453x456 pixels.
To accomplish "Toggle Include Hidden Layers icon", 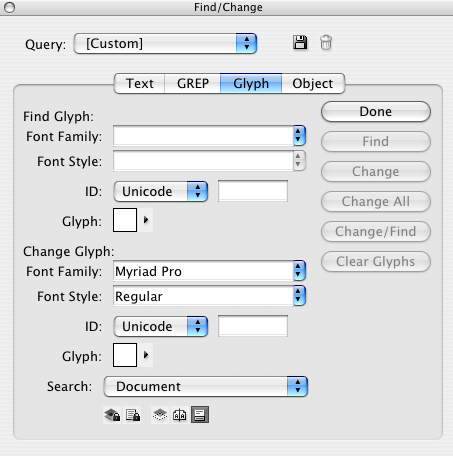I will click(160, 415).
